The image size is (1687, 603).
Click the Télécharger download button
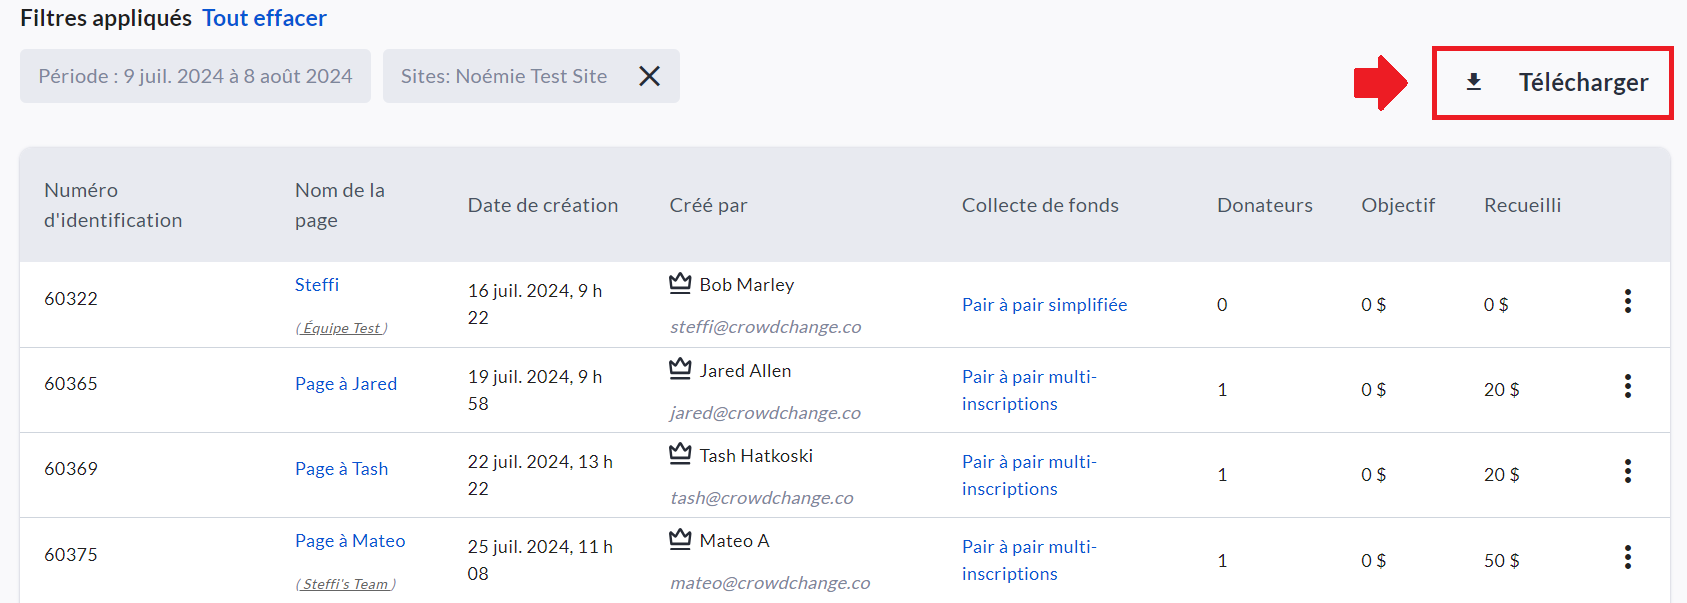pyautogui.click(x=1553, y=82)
